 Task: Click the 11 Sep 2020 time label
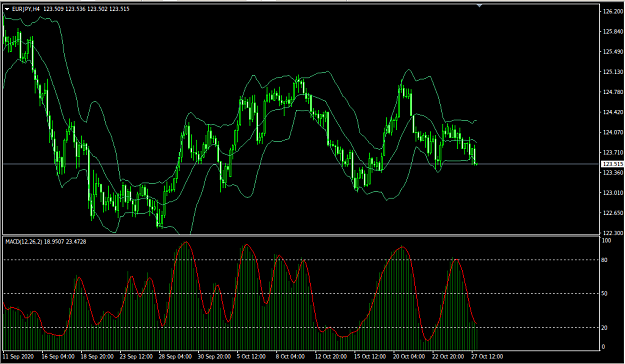click(18, 356)
